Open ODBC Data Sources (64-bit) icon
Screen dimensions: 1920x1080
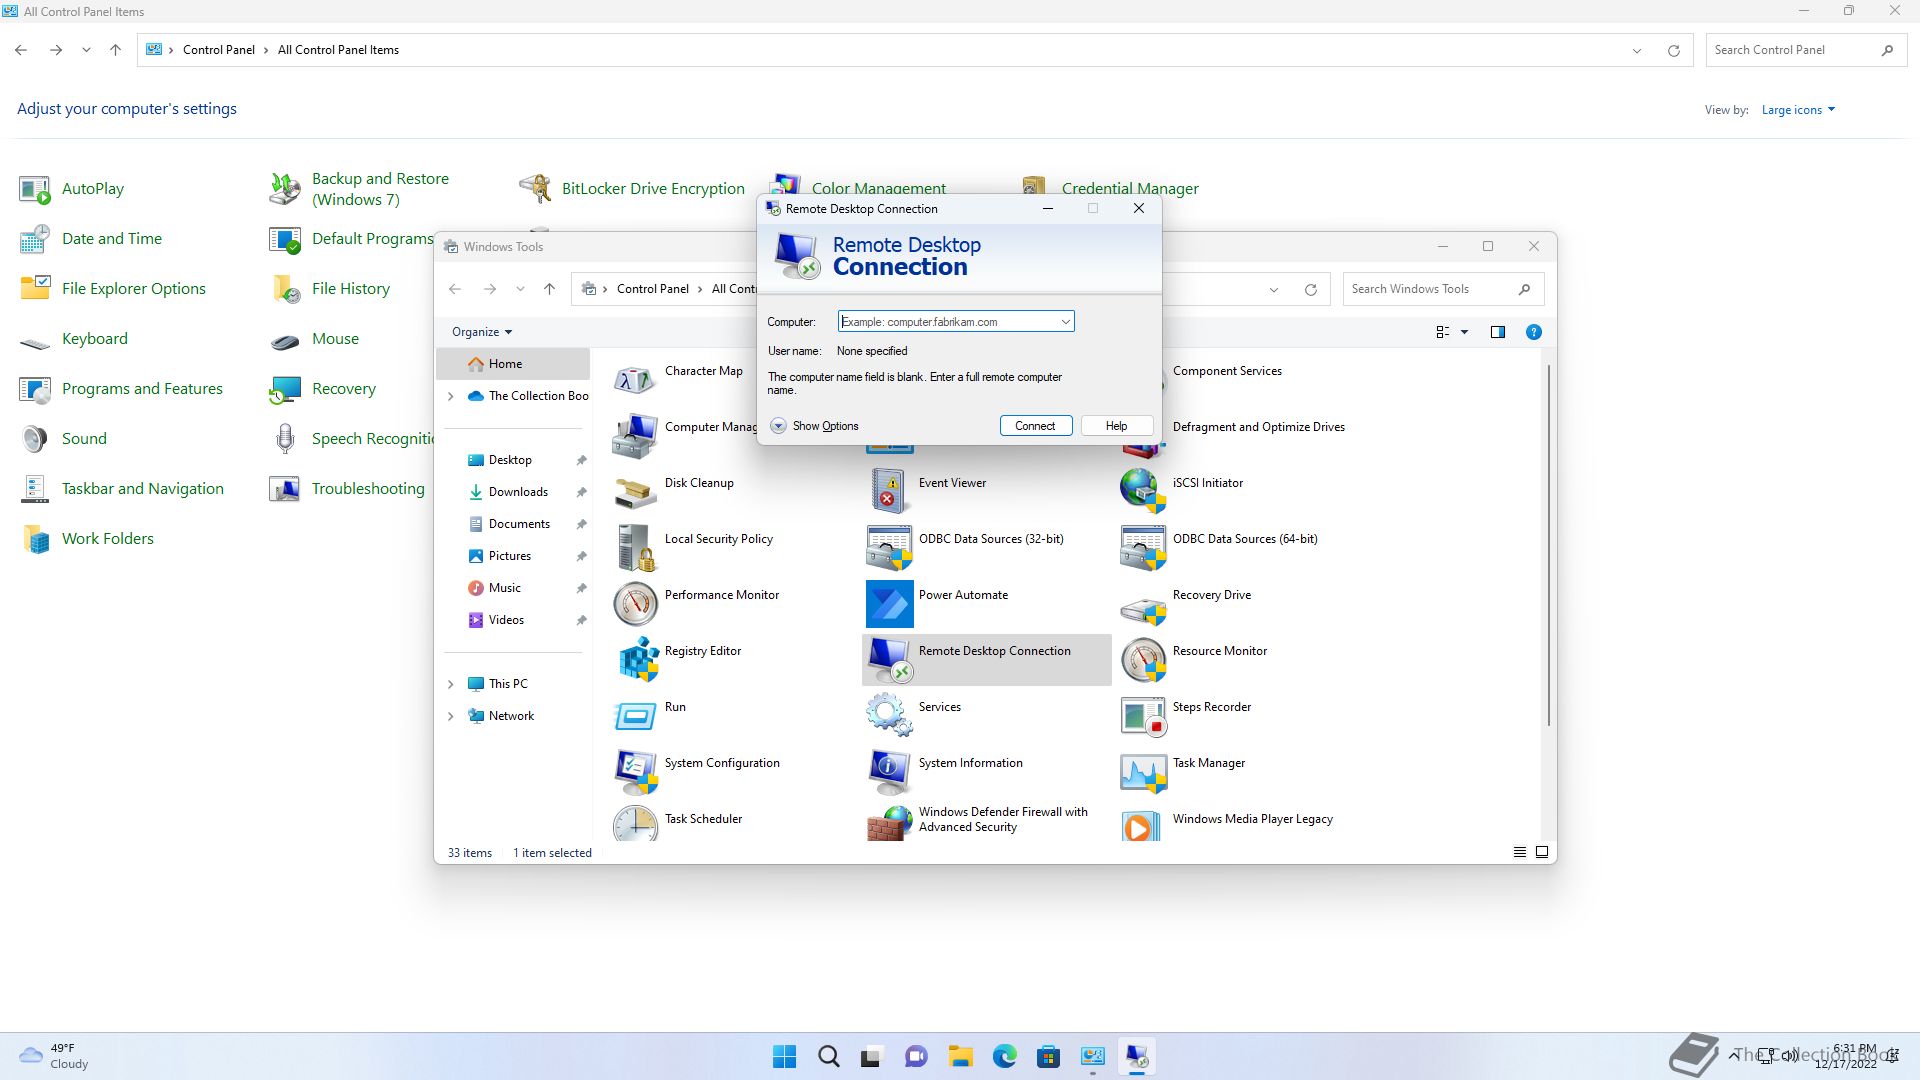[x=1144, y=549]
